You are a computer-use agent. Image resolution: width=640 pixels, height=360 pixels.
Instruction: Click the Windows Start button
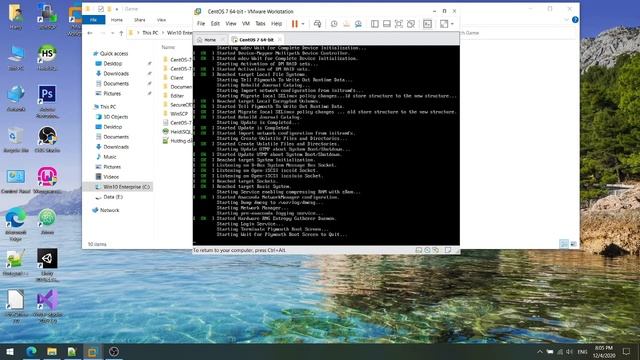(10, 351)
